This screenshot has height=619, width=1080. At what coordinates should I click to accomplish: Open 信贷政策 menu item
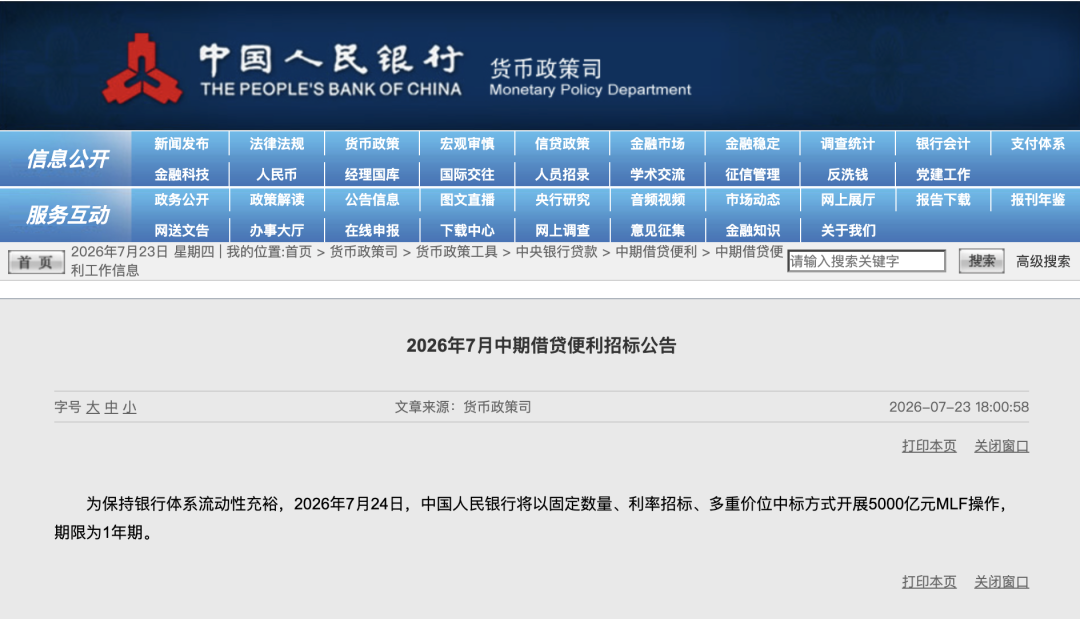click(x=562, y=144)
